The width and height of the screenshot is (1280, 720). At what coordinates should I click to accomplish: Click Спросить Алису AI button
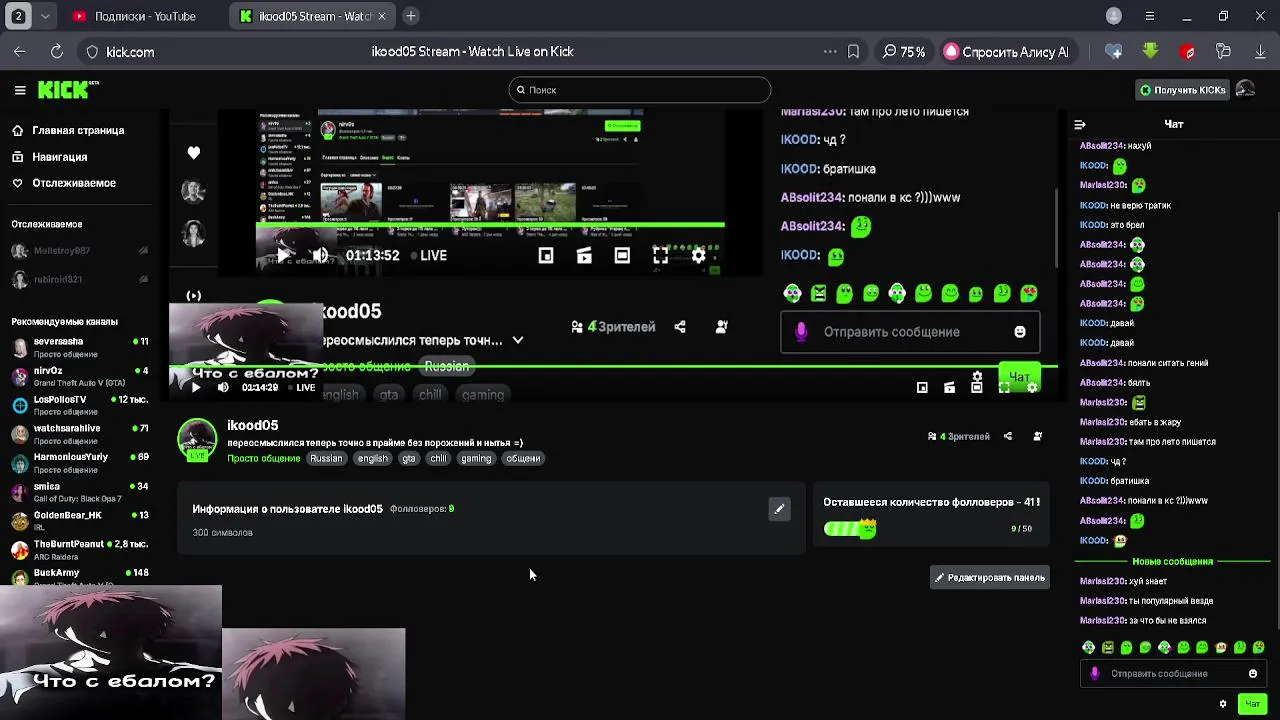[x=1007, y=52]
